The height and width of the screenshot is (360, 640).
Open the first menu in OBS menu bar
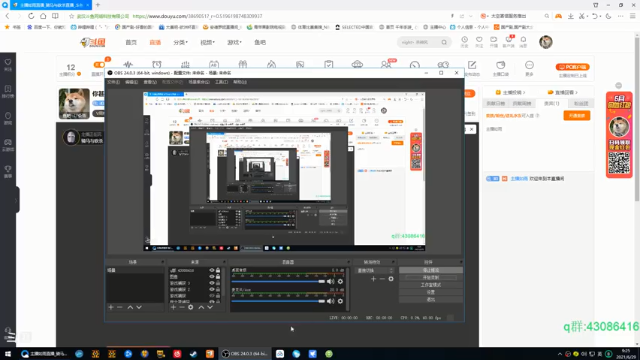click(x=113, y=82)
